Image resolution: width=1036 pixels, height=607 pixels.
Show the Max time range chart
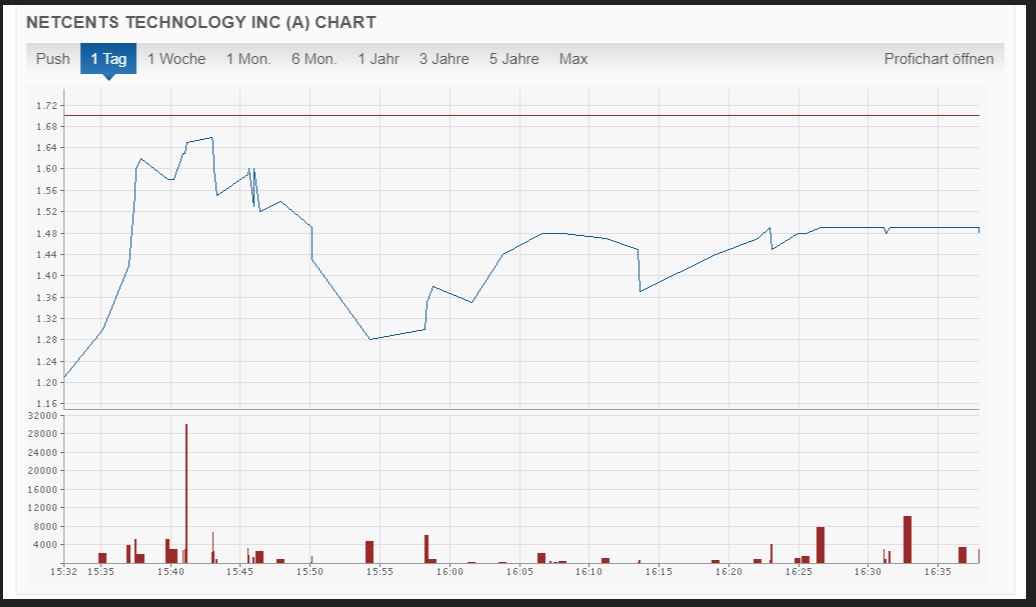tap(574, 59)
